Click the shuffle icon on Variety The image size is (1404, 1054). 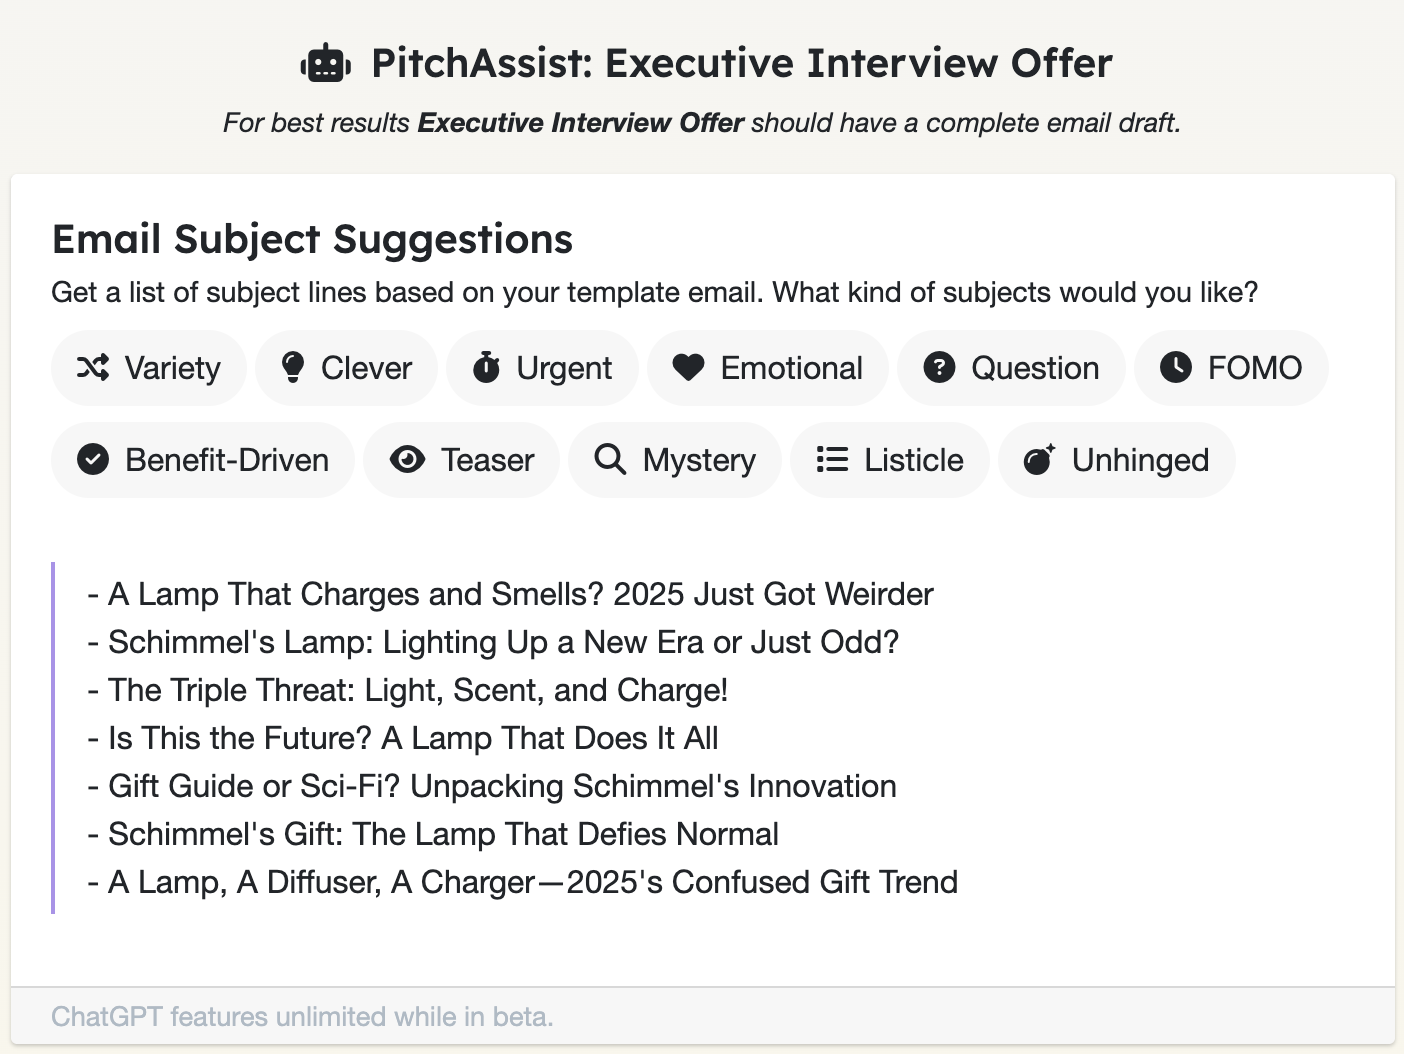[x=93, y=368]
